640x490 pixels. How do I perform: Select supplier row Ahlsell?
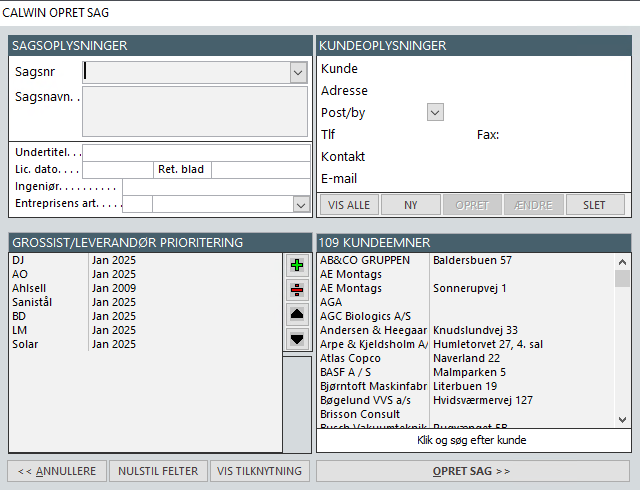click(145, 288)
